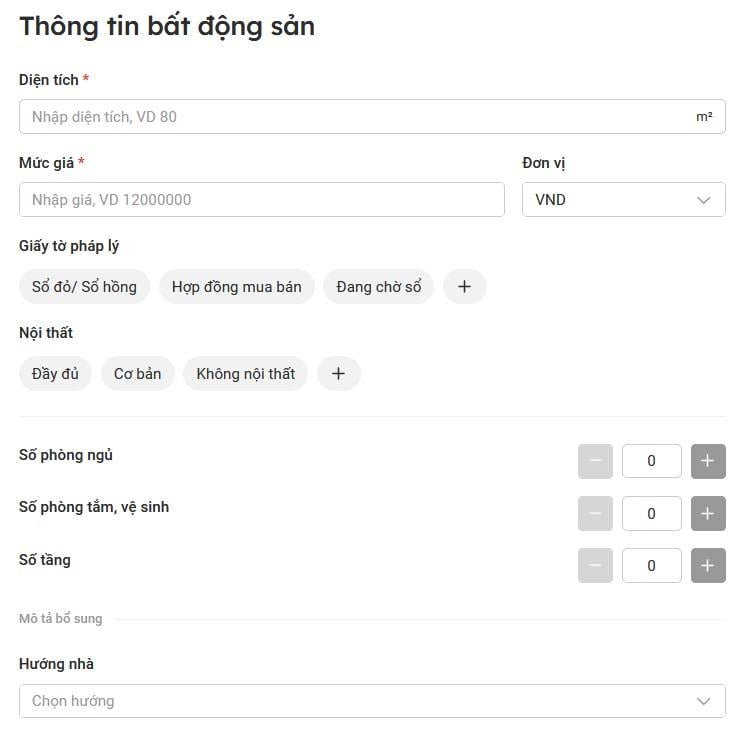This screenshot has width=750, height=737.
Task: Choose Không nội thất option
Action: pos(245,374)
